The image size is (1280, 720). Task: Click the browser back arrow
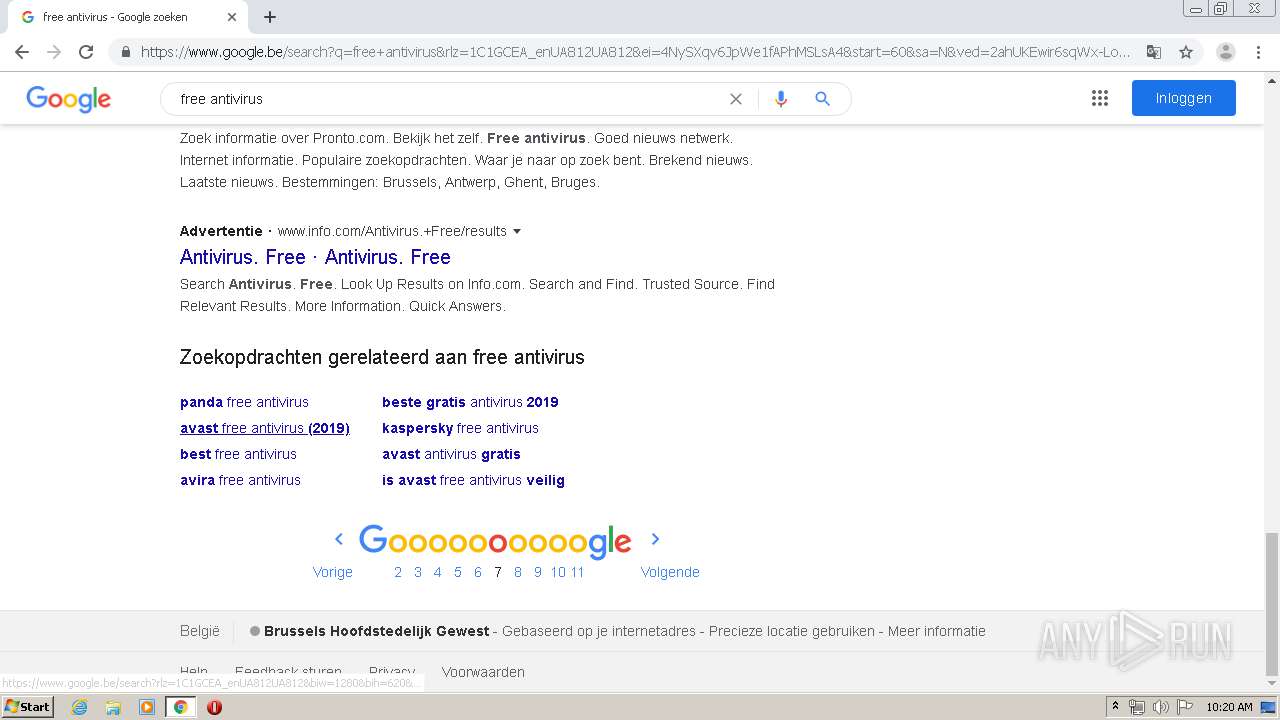click(22, 52)
